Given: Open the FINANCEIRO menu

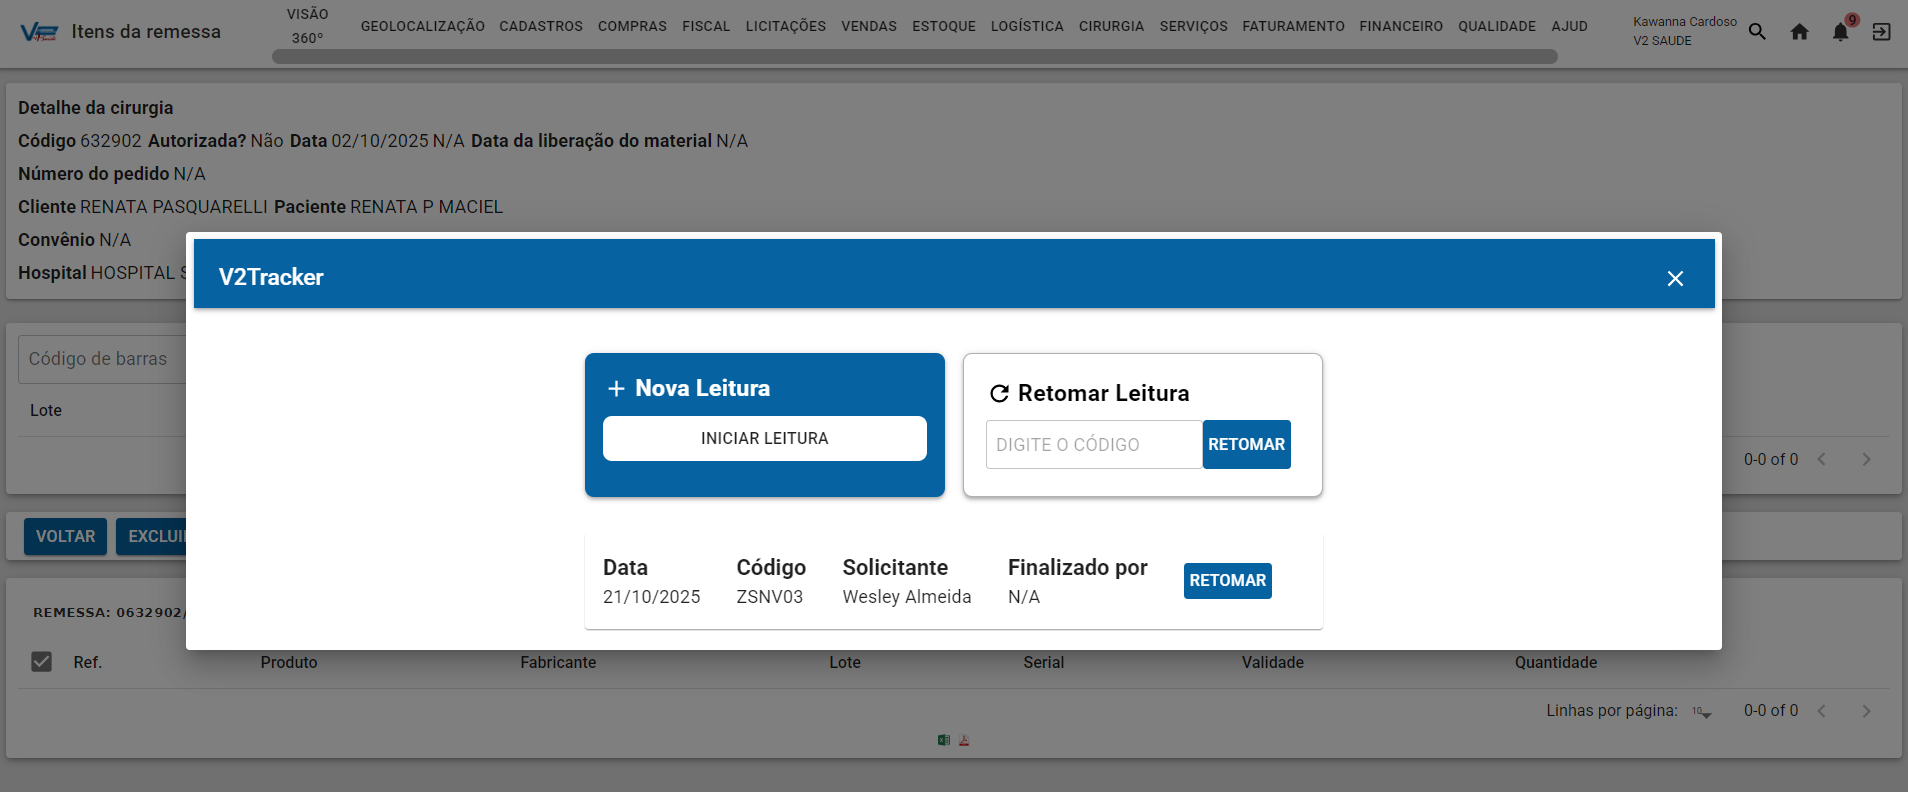Looking at the screenshot, I should pyautogui.click(x=1400, y=26).
